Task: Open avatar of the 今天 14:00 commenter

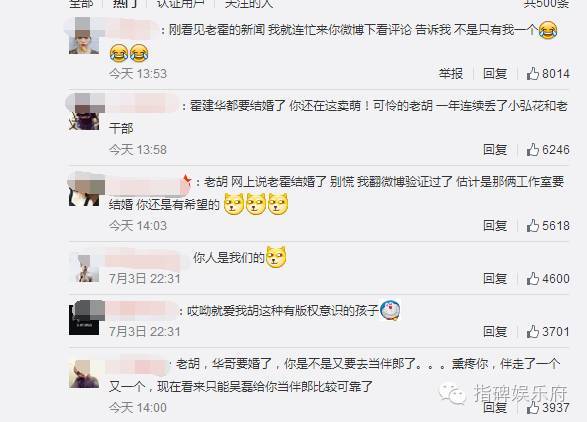Action: [x=84, y=374]
